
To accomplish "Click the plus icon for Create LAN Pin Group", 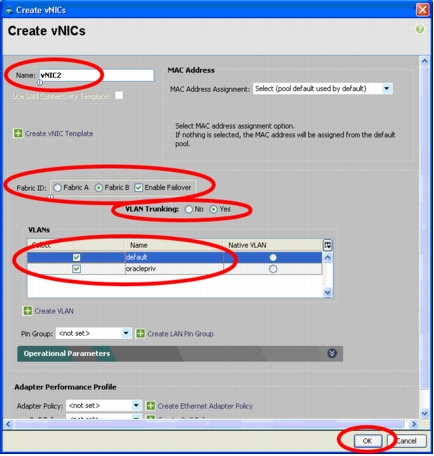I will coord(141,334).
